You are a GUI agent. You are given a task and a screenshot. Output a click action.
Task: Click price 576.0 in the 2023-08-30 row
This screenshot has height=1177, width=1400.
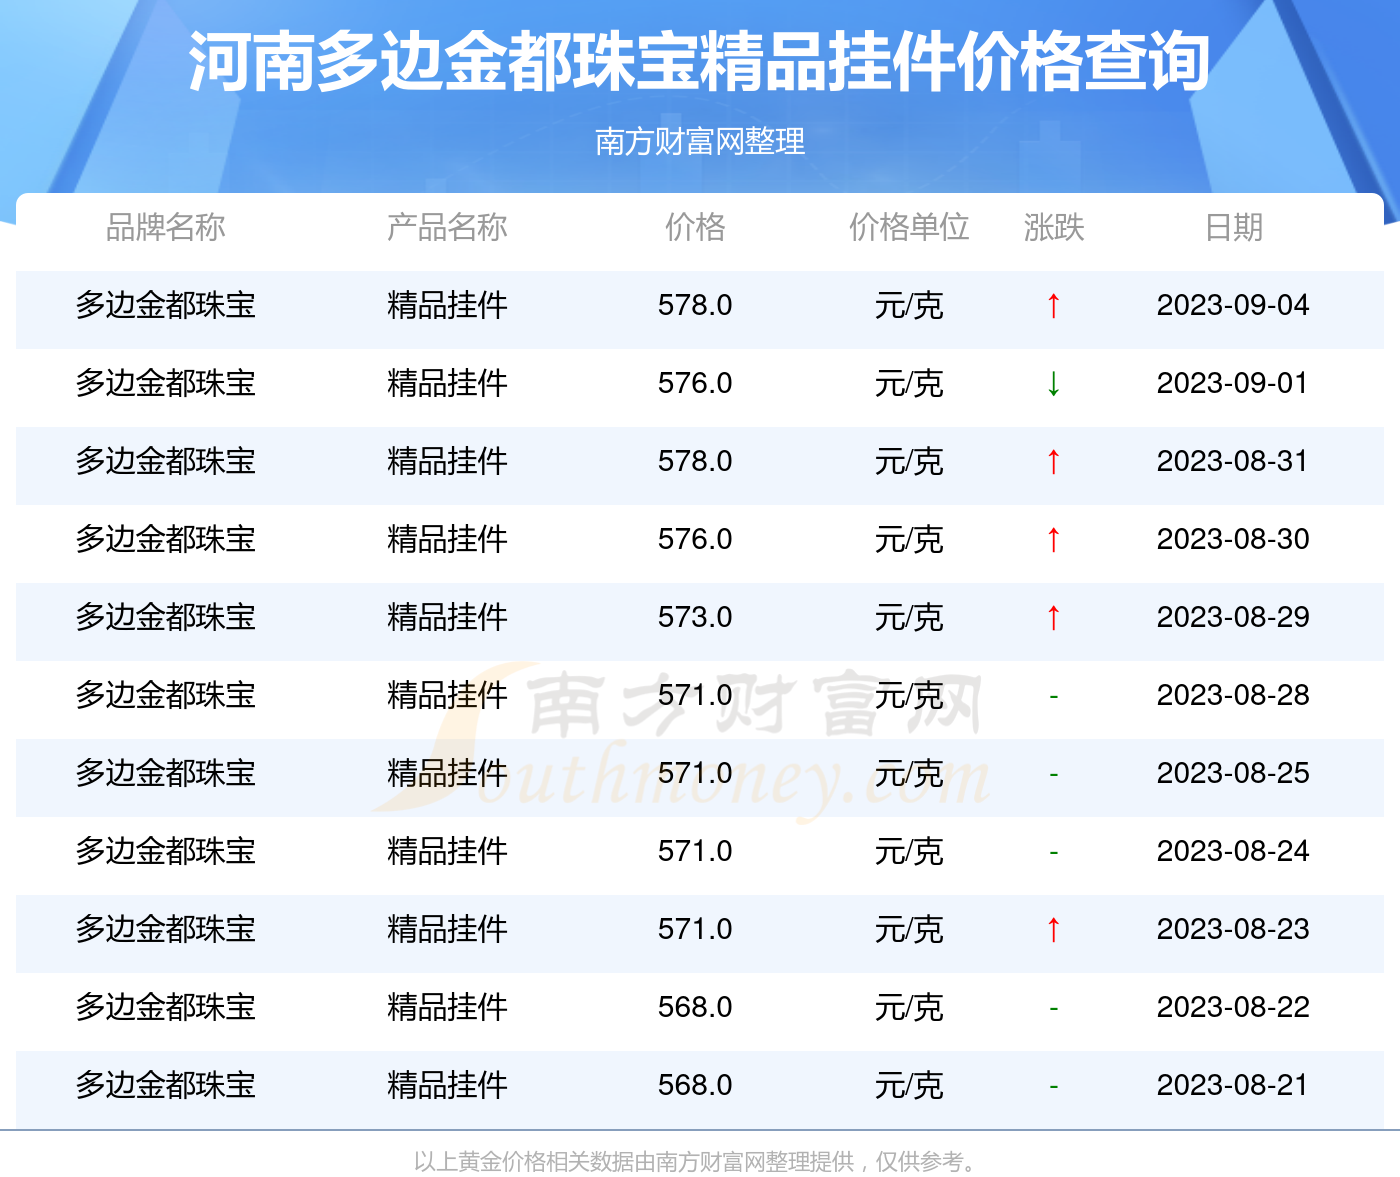[695, 539]
